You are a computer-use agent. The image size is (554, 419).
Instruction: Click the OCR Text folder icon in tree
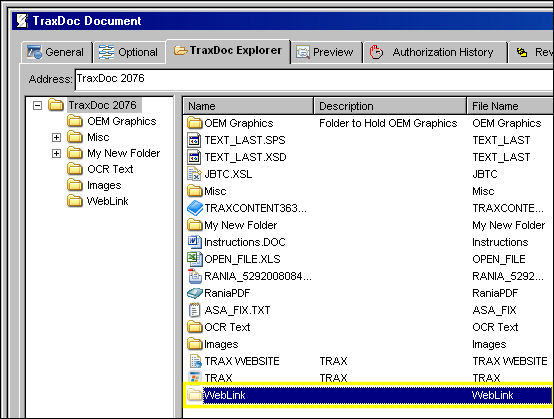(75, 169)
